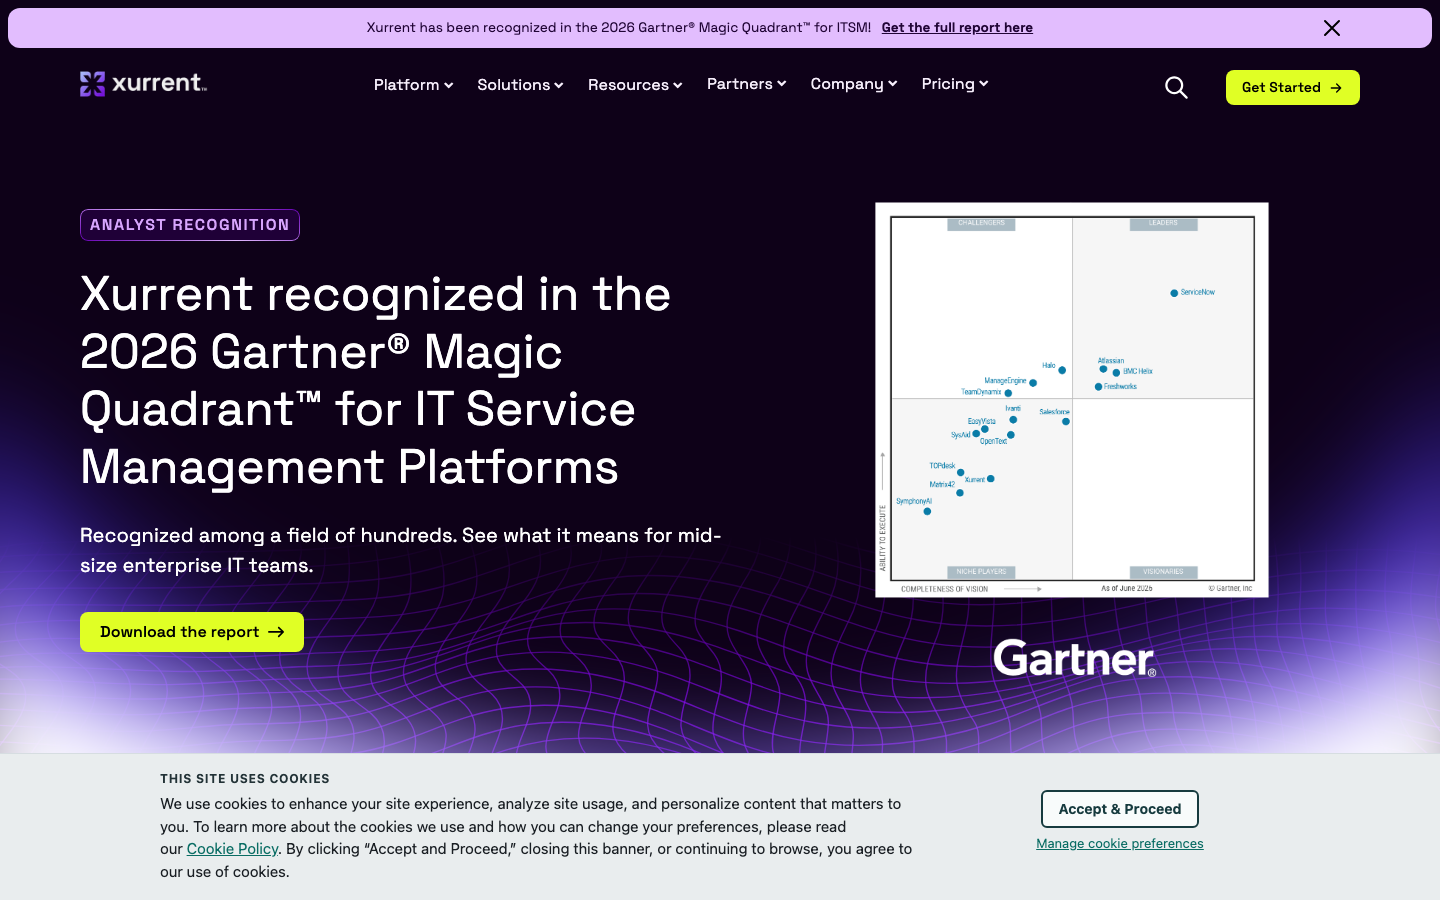This screenshot has width=1440, height=900.
Task: Open the Cookie Policy link
Action: pos(232,849)
